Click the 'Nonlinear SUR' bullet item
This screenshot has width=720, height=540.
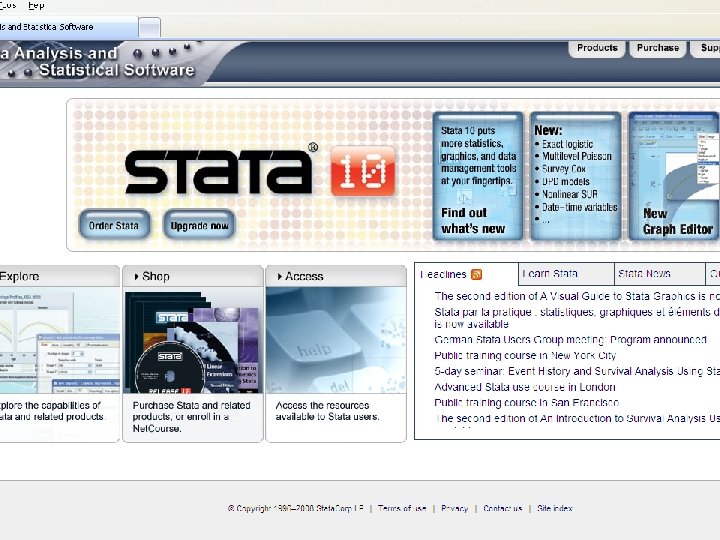coord(570,194)
